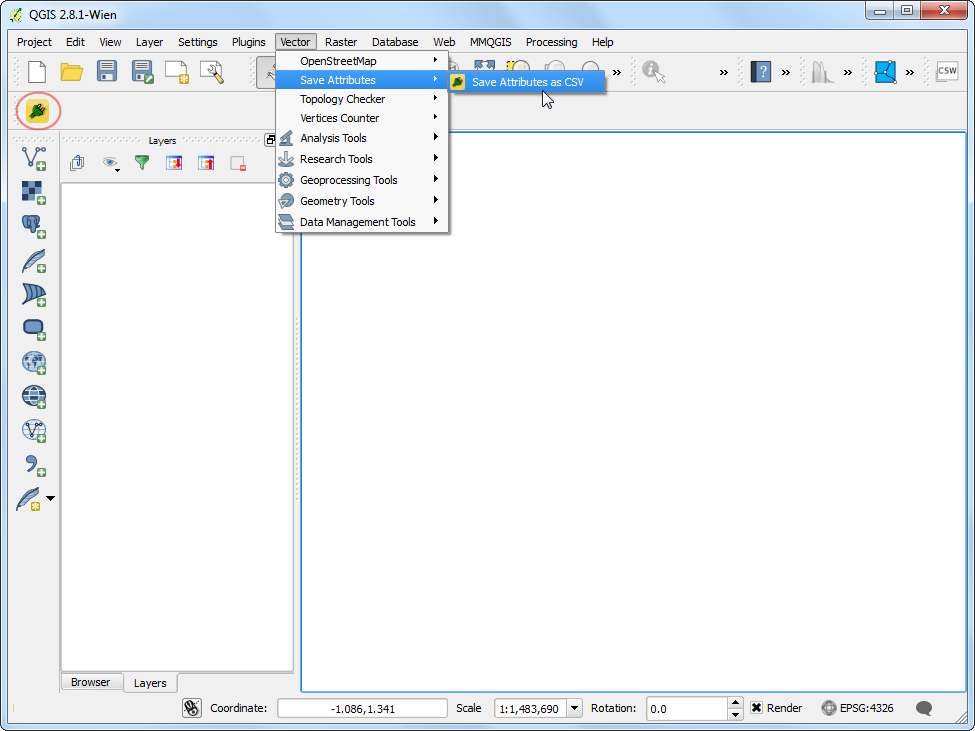Click the green Filter Legend funnel icon
The height and width of the screenshot is (731, 975).
(x=142, y=163)
